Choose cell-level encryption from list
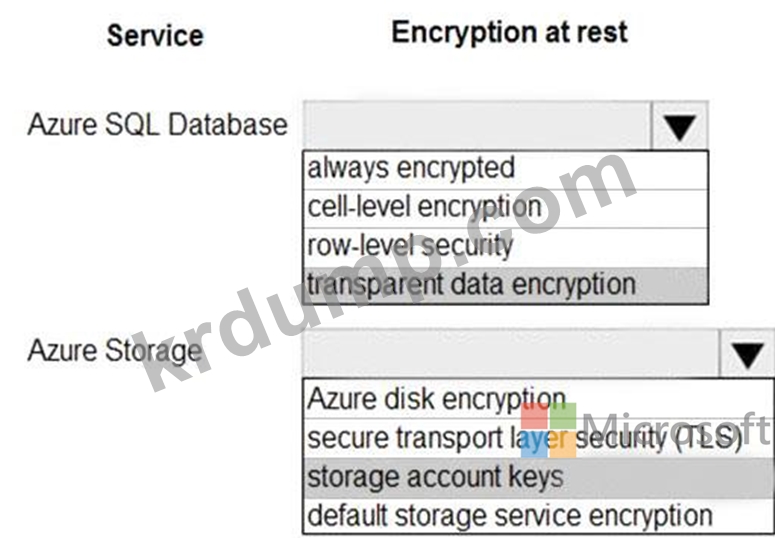 tap(506, 209)
